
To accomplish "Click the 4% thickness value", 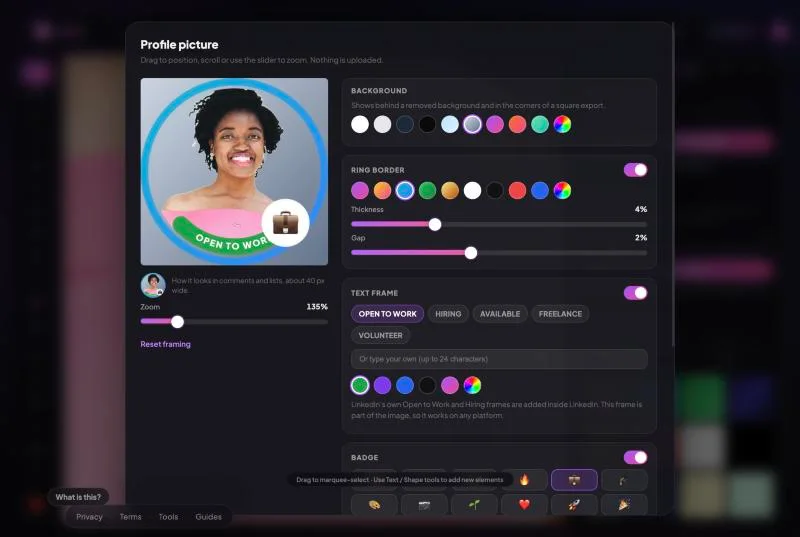I will (641, 210).
